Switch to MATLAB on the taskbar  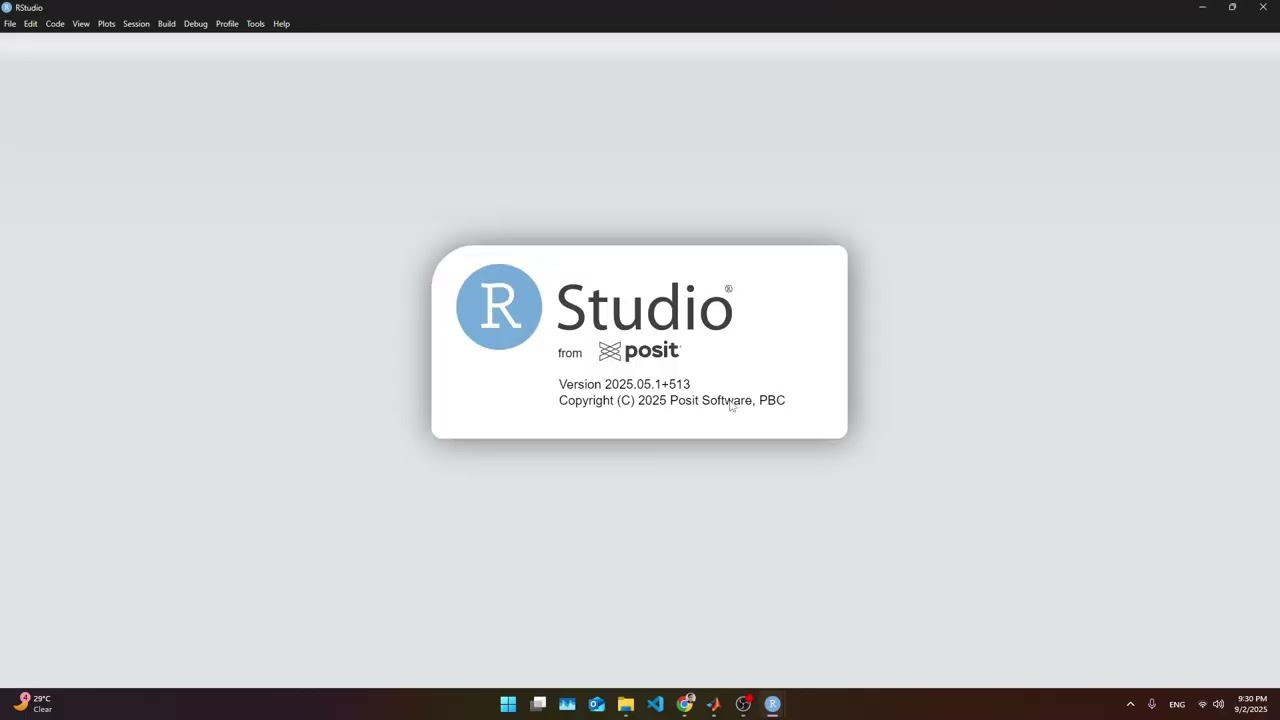tap(714, 704)
